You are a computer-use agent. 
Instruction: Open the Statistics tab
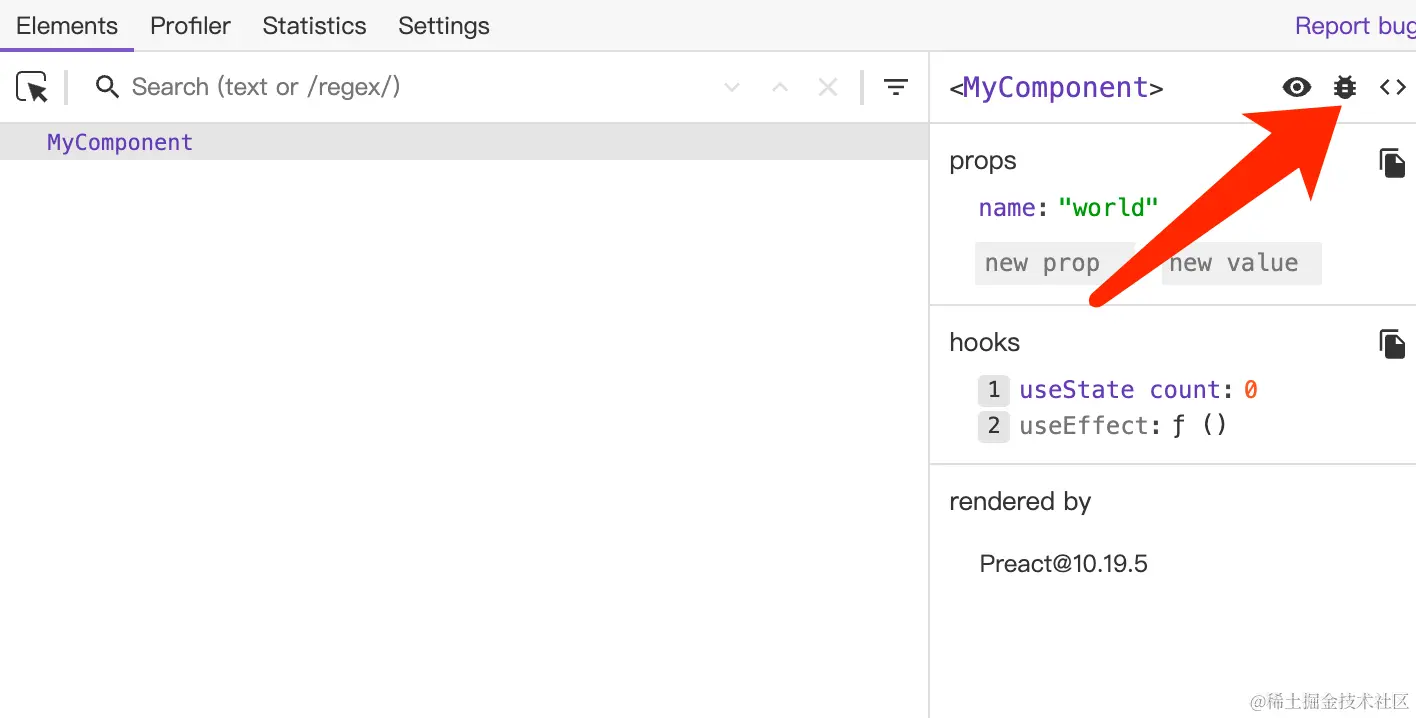[x=314, y=26]
